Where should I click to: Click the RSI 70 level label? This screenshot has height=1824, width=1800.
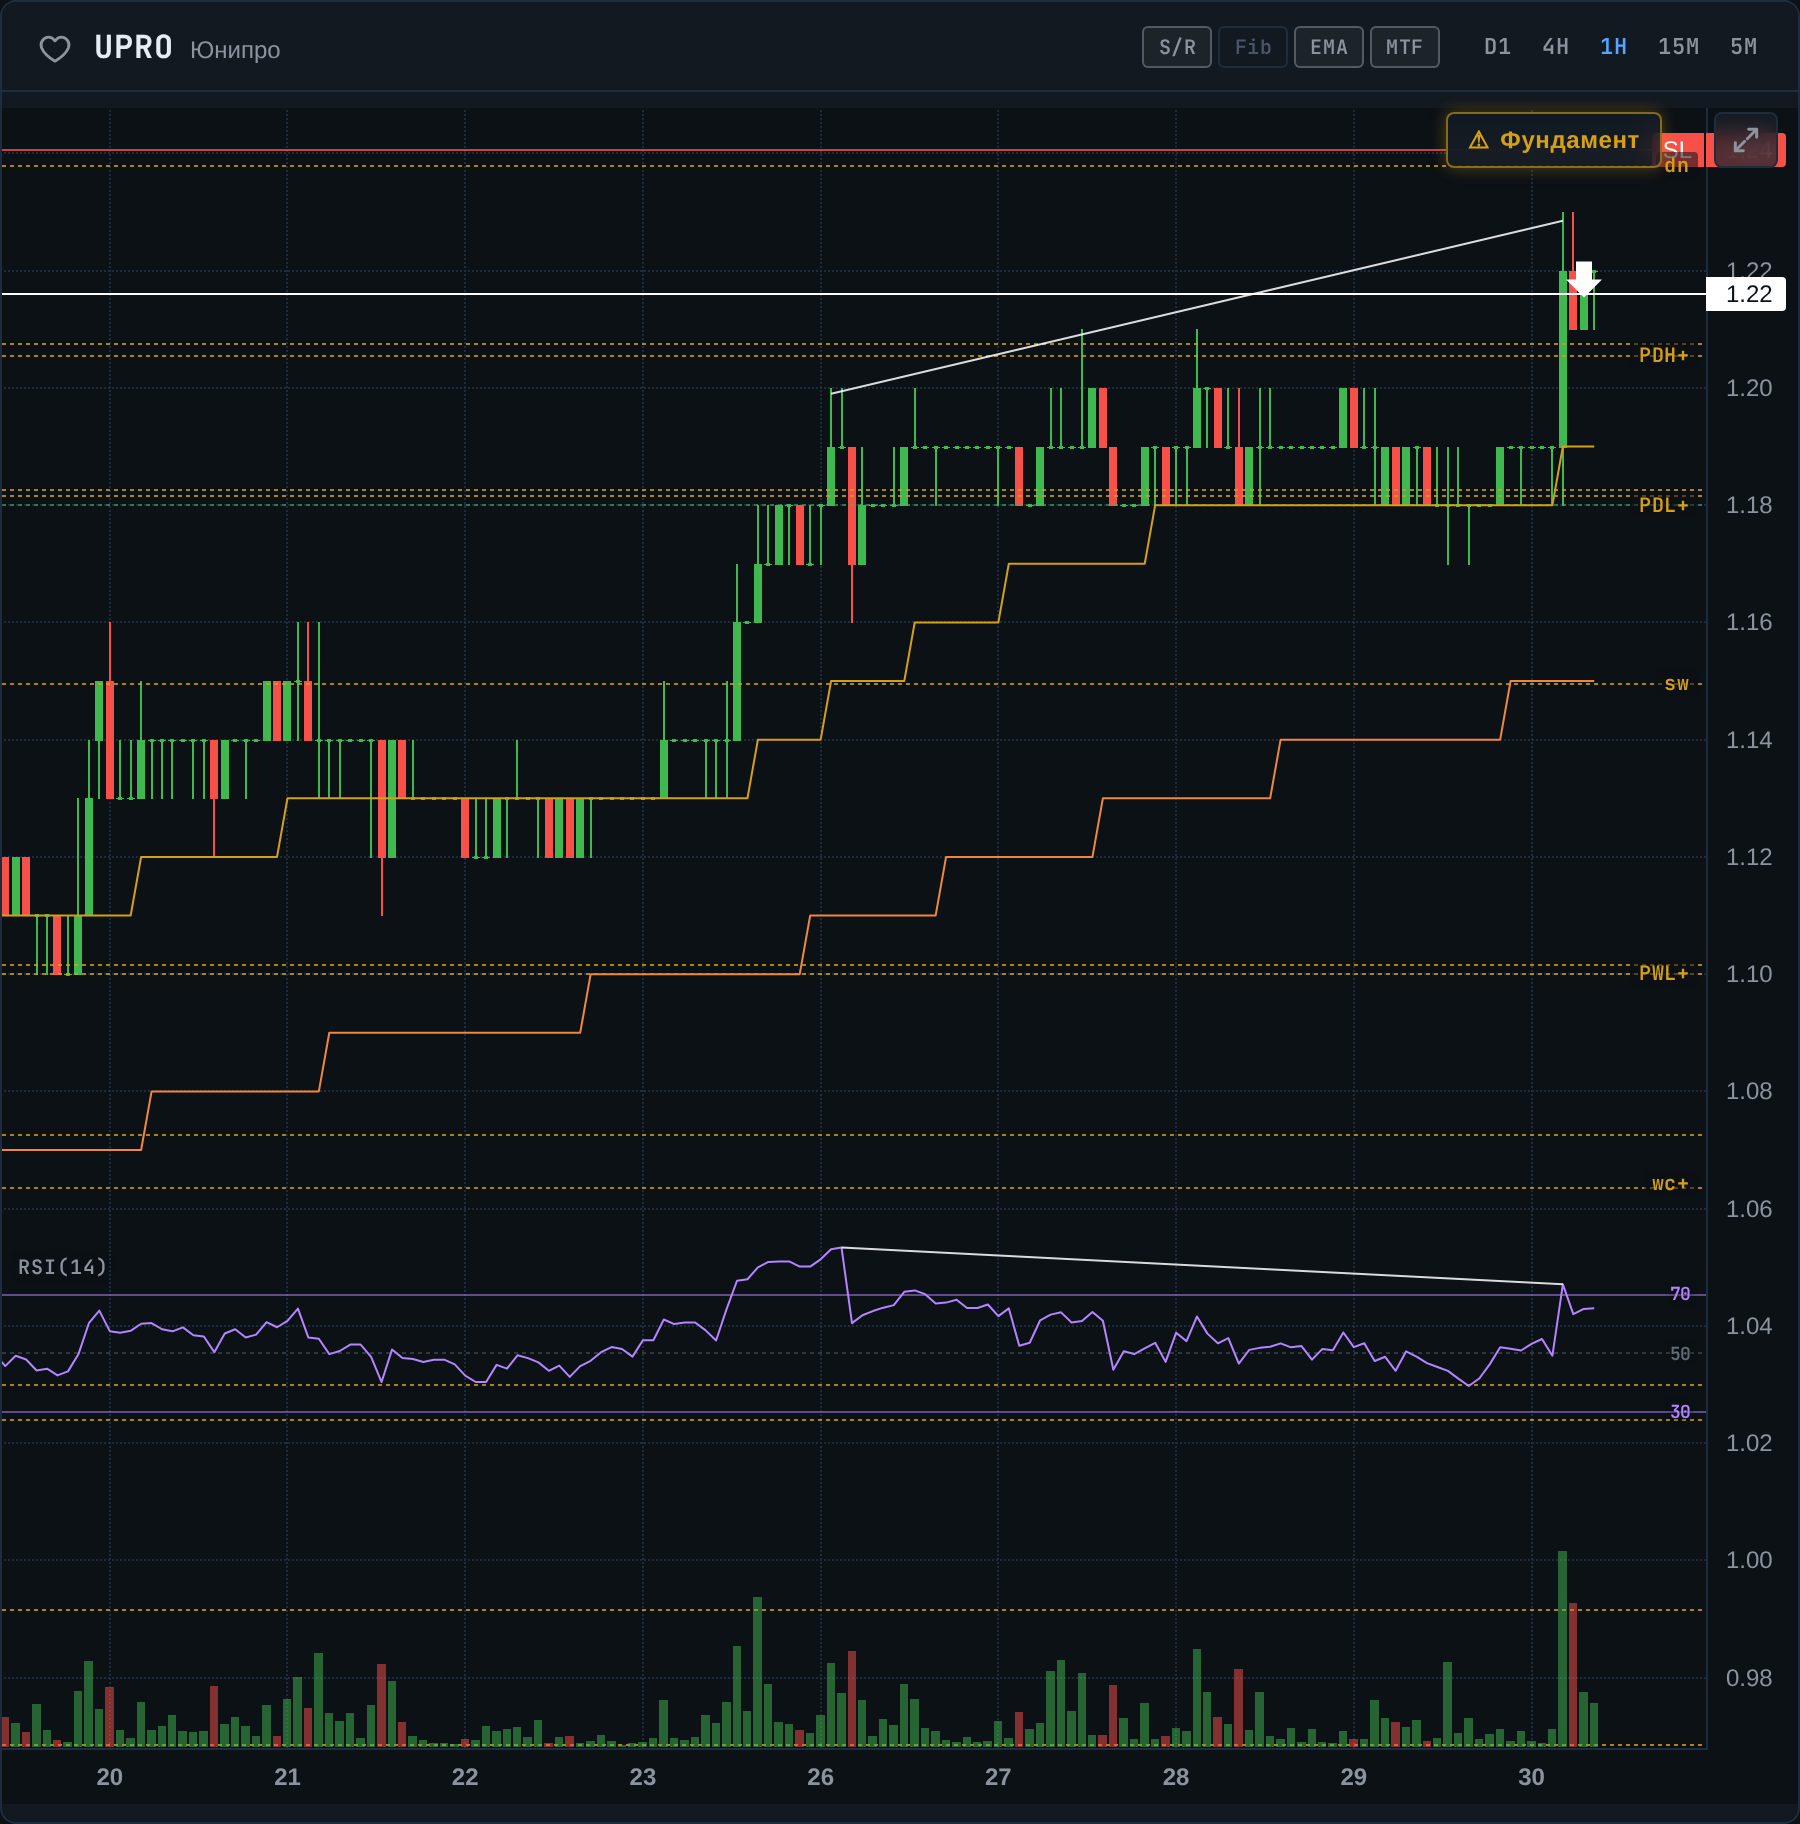[1680, 1294]
